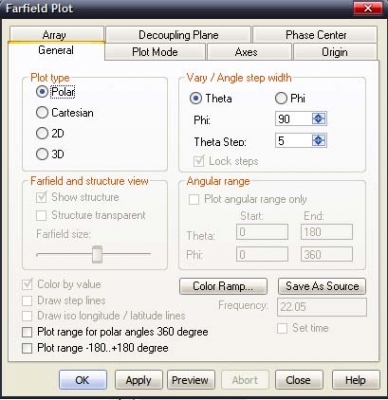Image resolution: width=388 pixels, height=400 pixels.
Task: Open the Decoupling Plane tab
Action: (178, 35)
